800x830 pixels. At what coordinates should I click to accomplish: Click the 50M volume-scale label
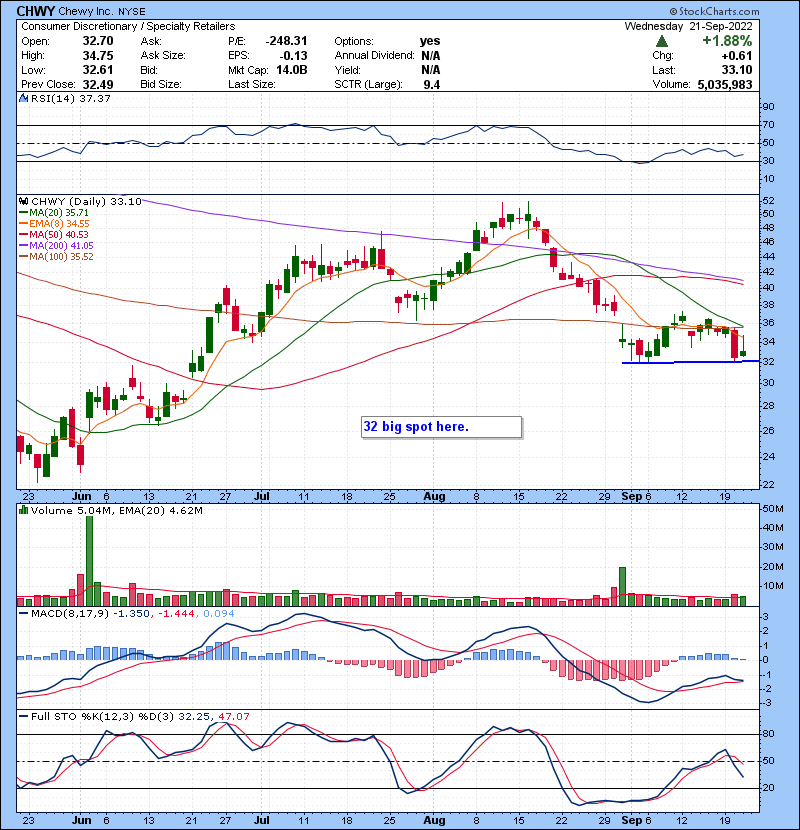pos(772,509)
